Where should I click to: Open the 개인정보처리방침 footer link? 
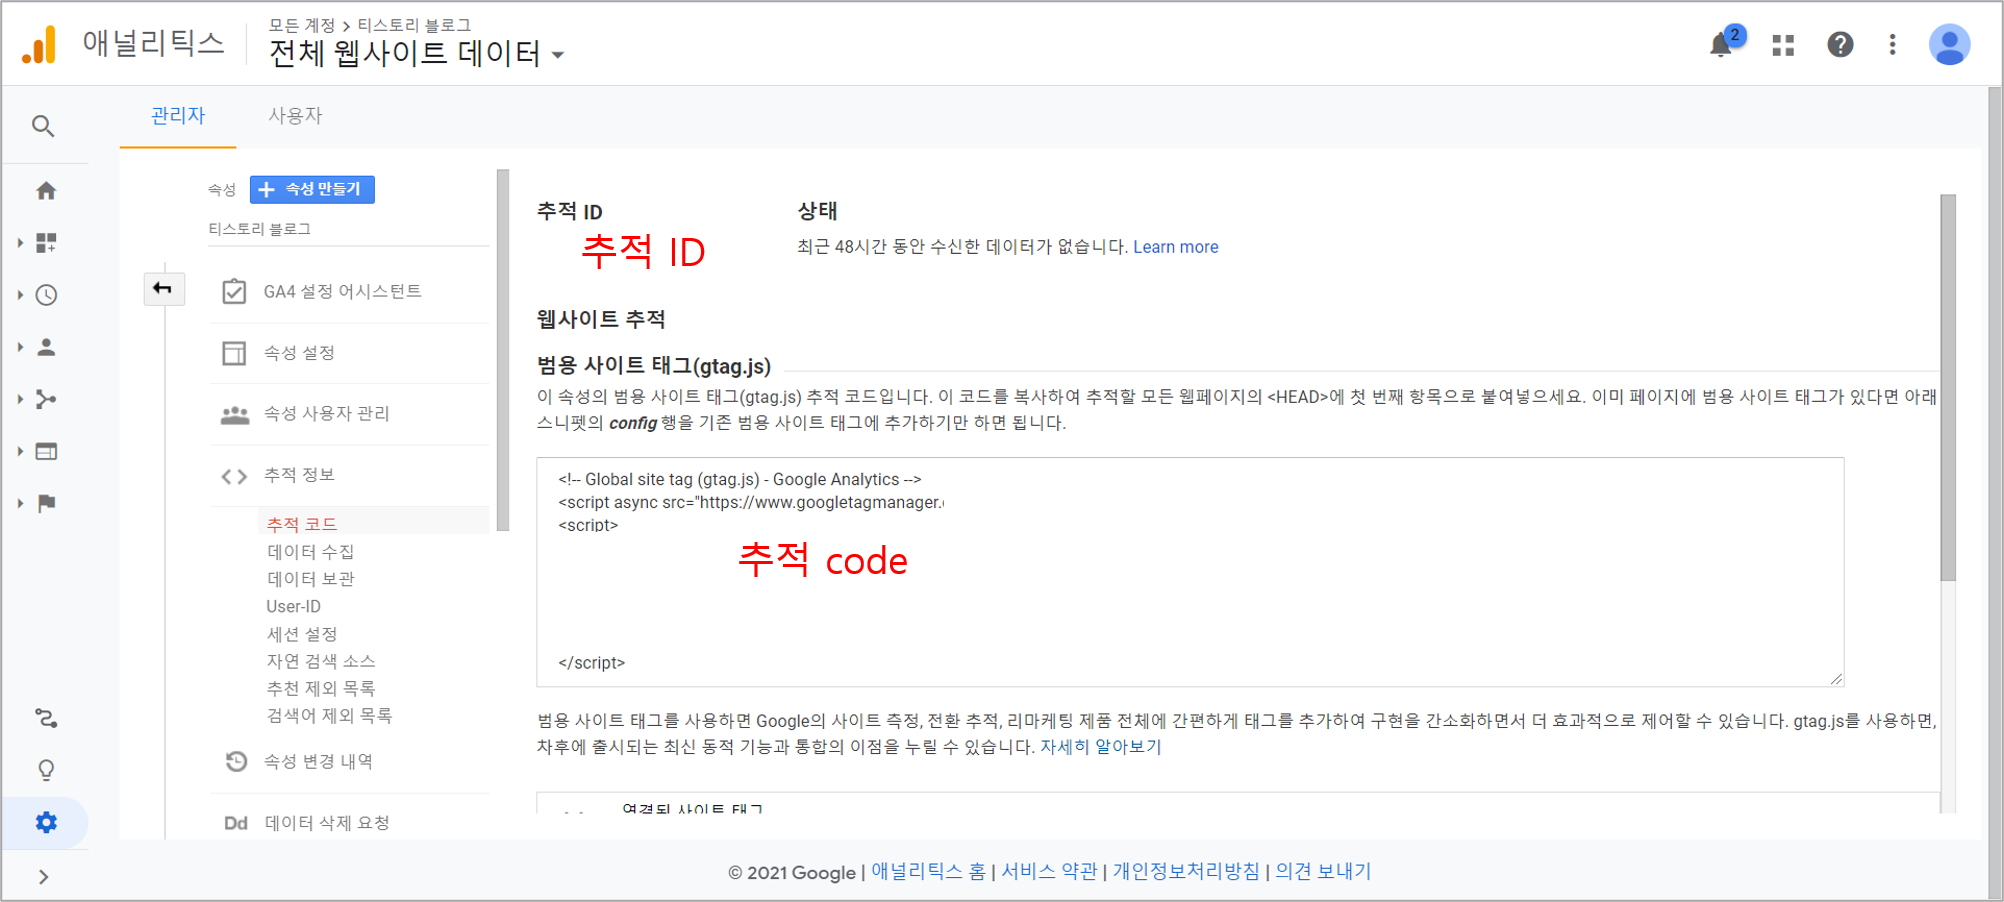[1186, 871]
